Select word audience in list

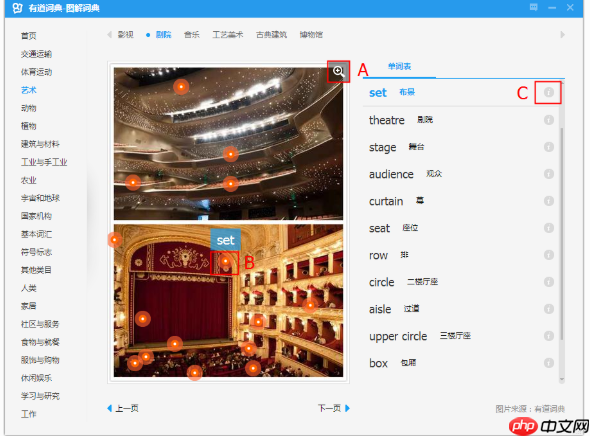pos(391,174)
